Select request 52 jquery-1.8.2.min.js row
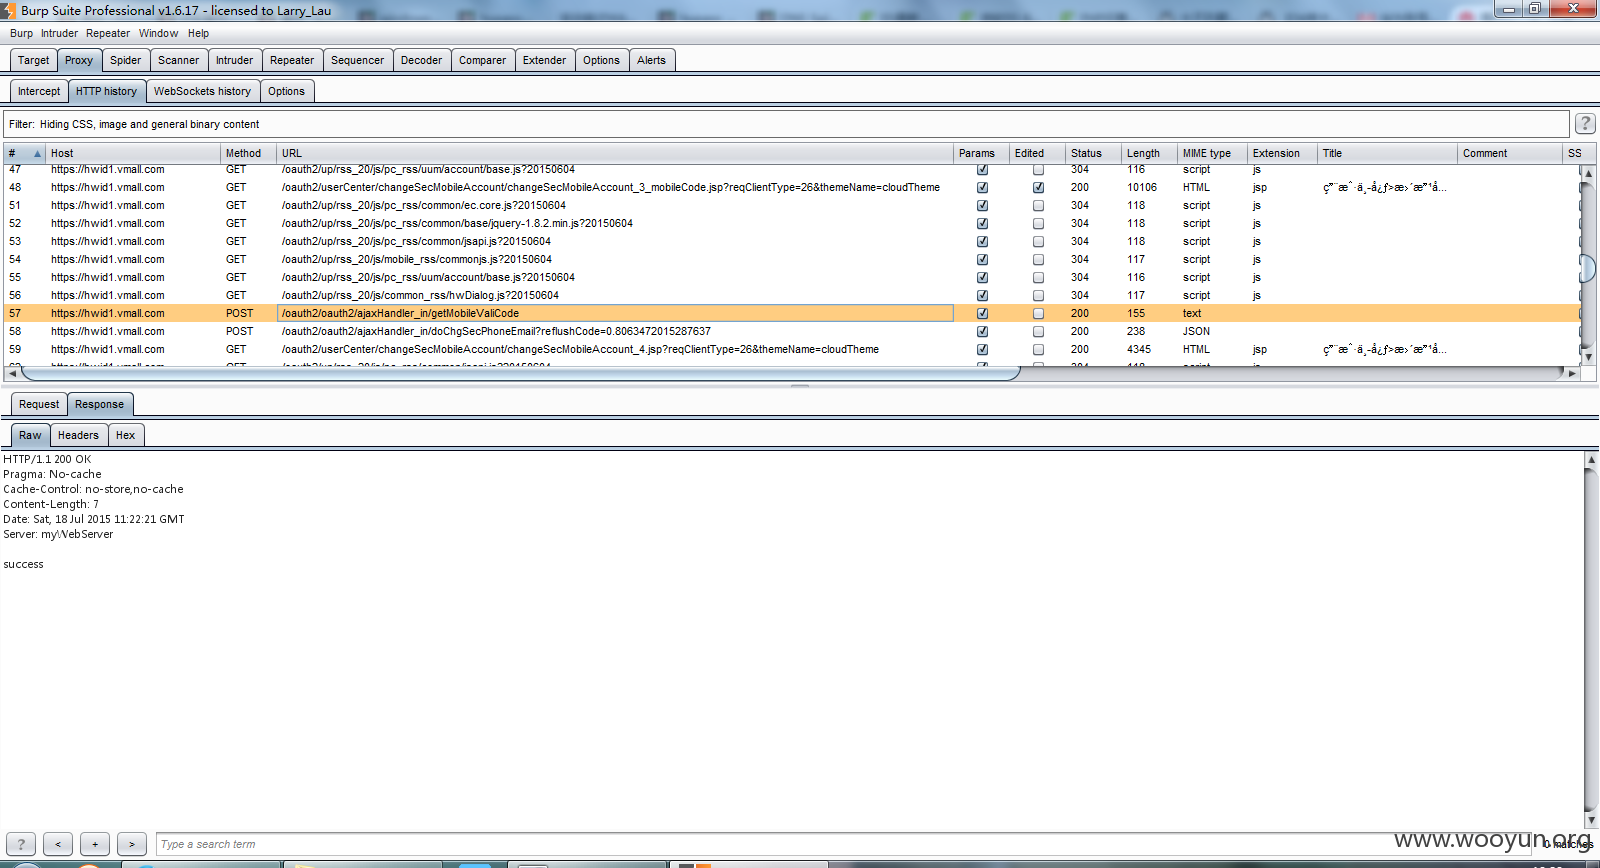The width and height of the screenshot is (1600, 868). (x=790, y=223)
